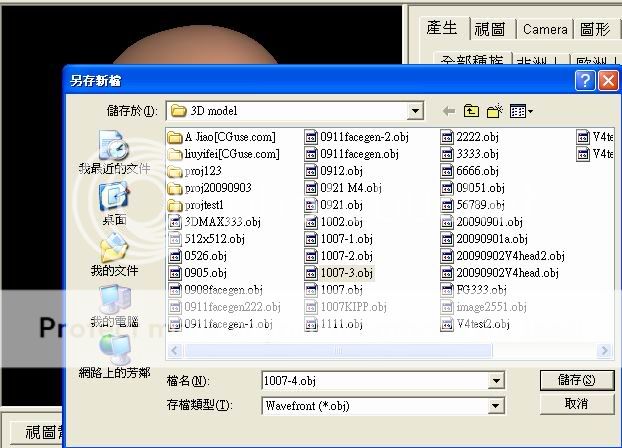
Task: Switch to the 產生 tab
Action: [442, 29]
